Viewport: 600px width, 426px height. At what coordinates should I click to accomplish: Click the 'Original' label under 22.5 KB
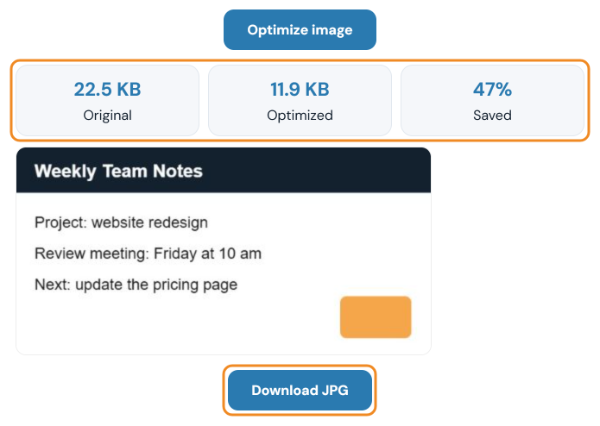coord(108,115)
